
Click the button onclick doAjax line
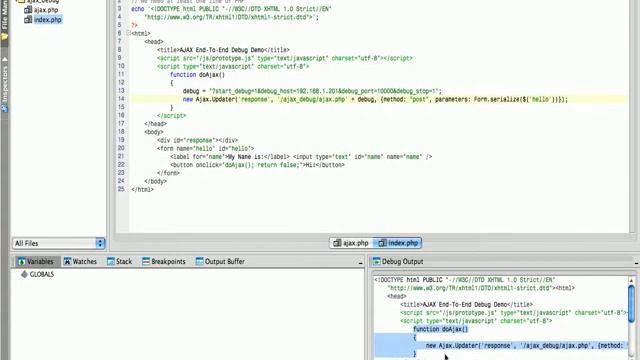click(257, 165)
